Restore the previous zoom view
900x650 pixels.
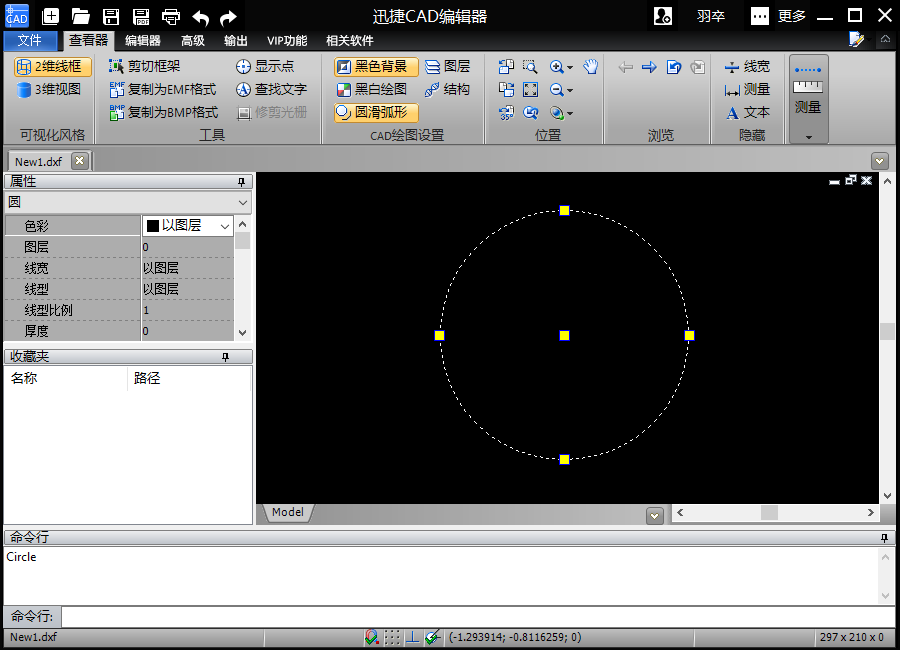[530, 113]
